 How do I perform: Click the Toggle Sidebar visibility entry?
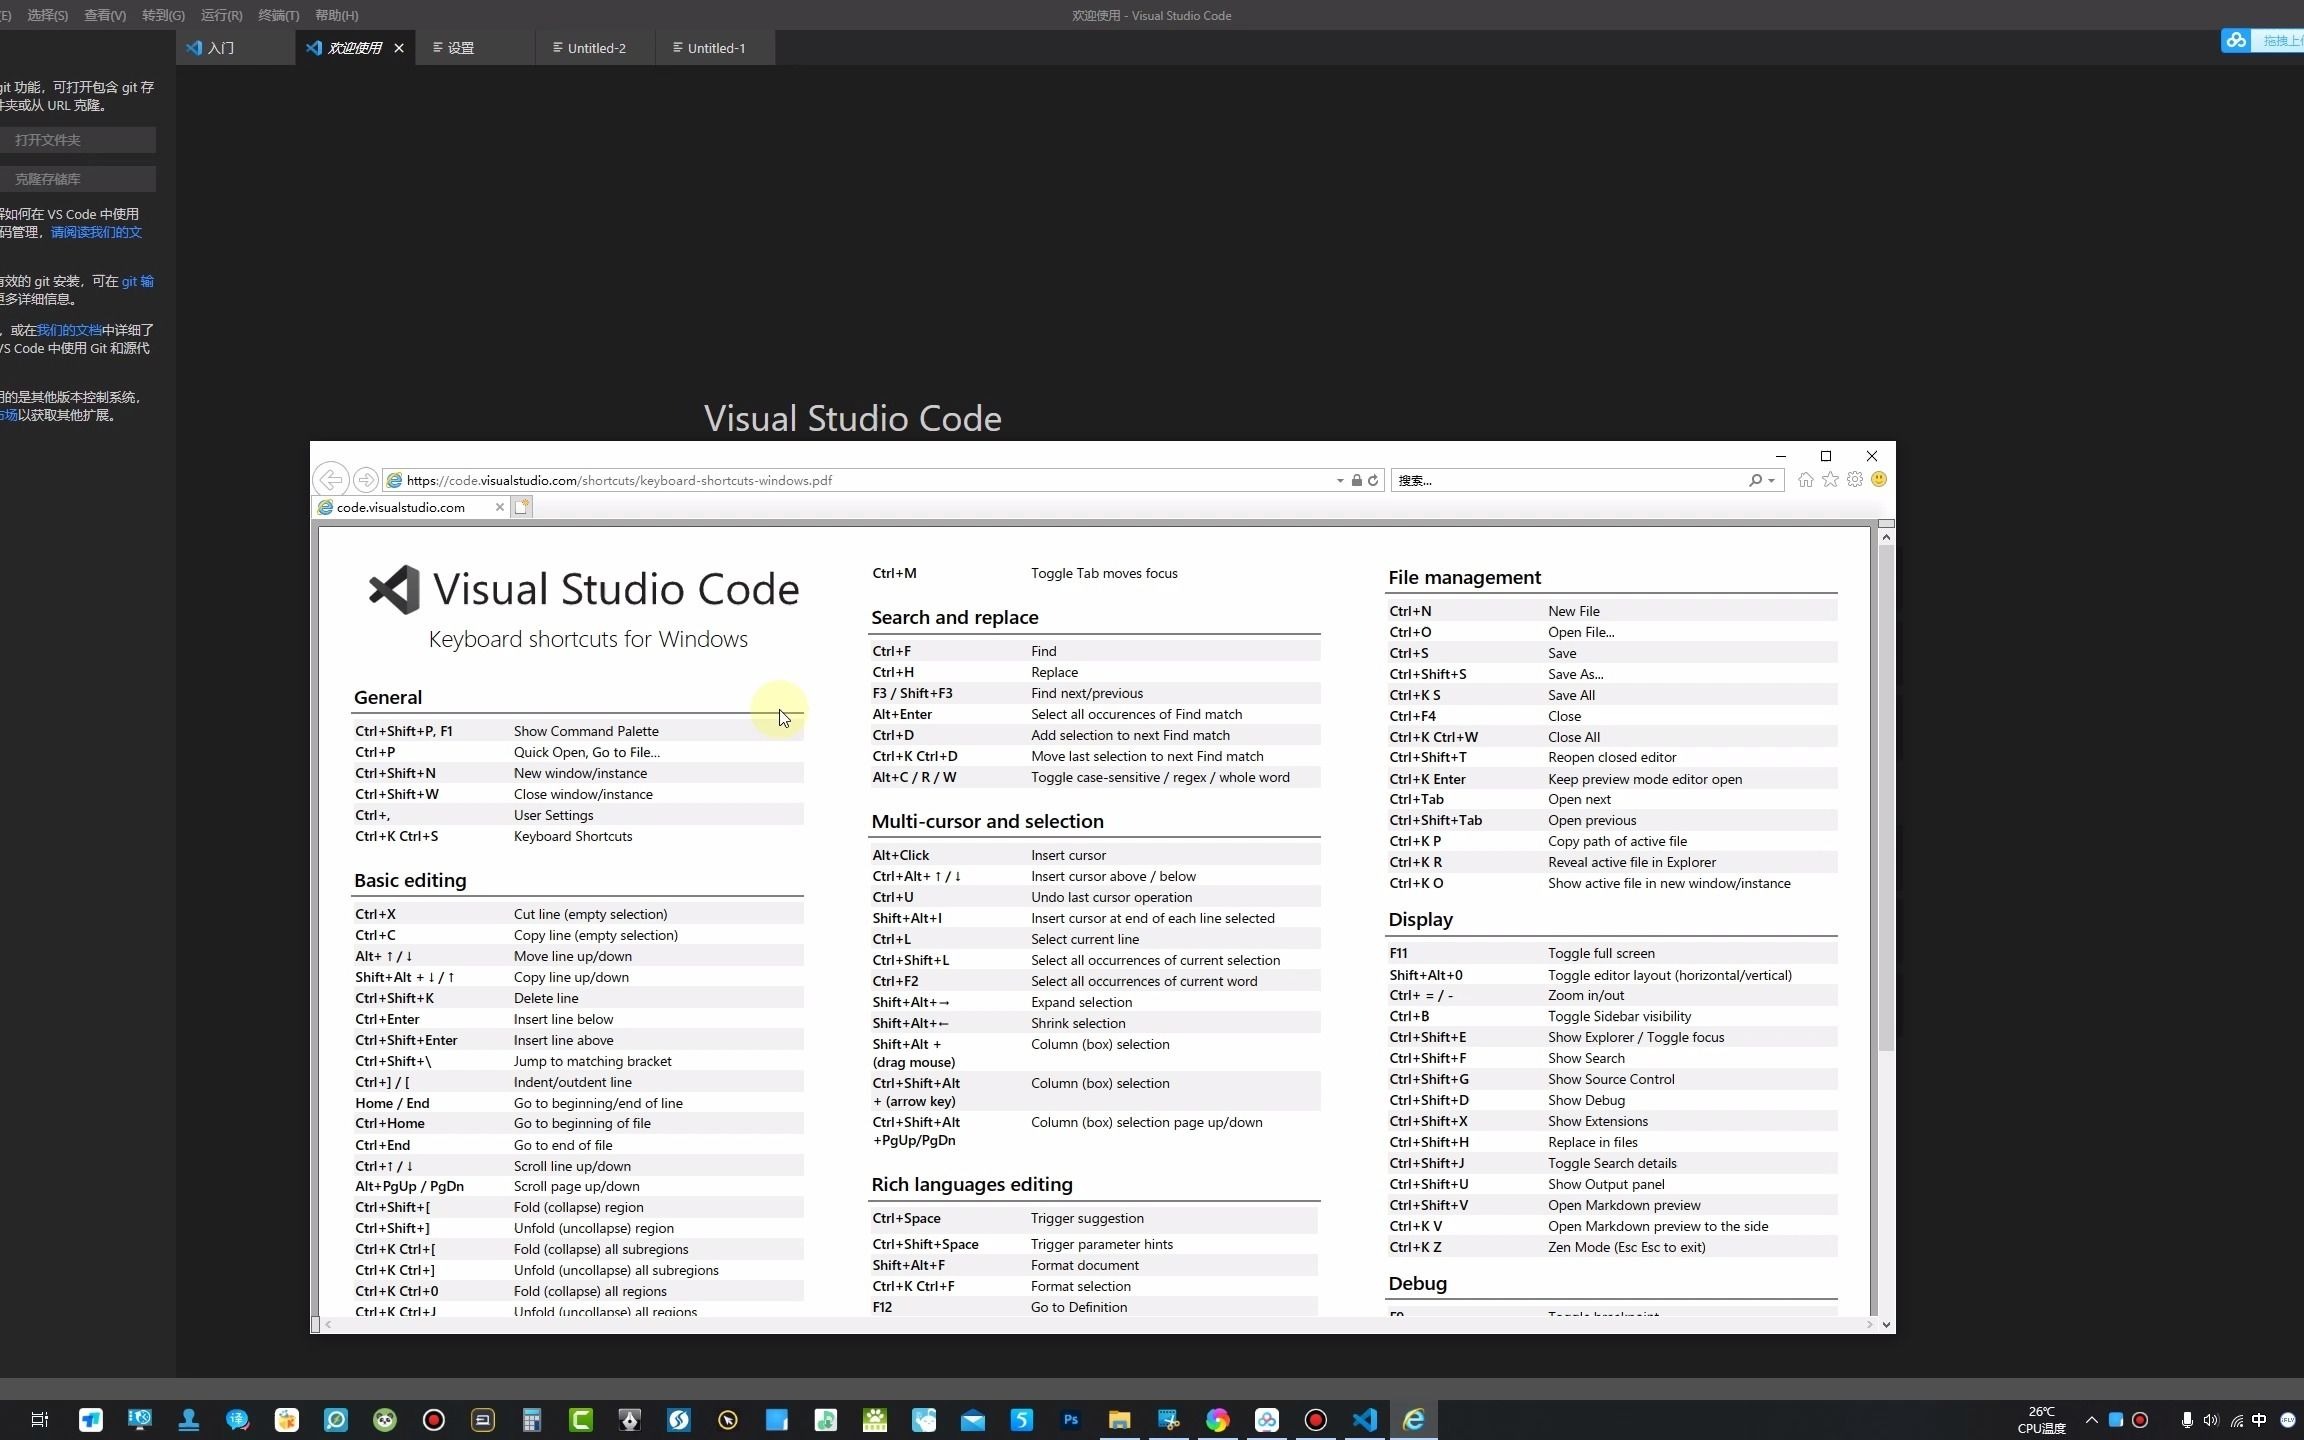click(1620, 1016)
